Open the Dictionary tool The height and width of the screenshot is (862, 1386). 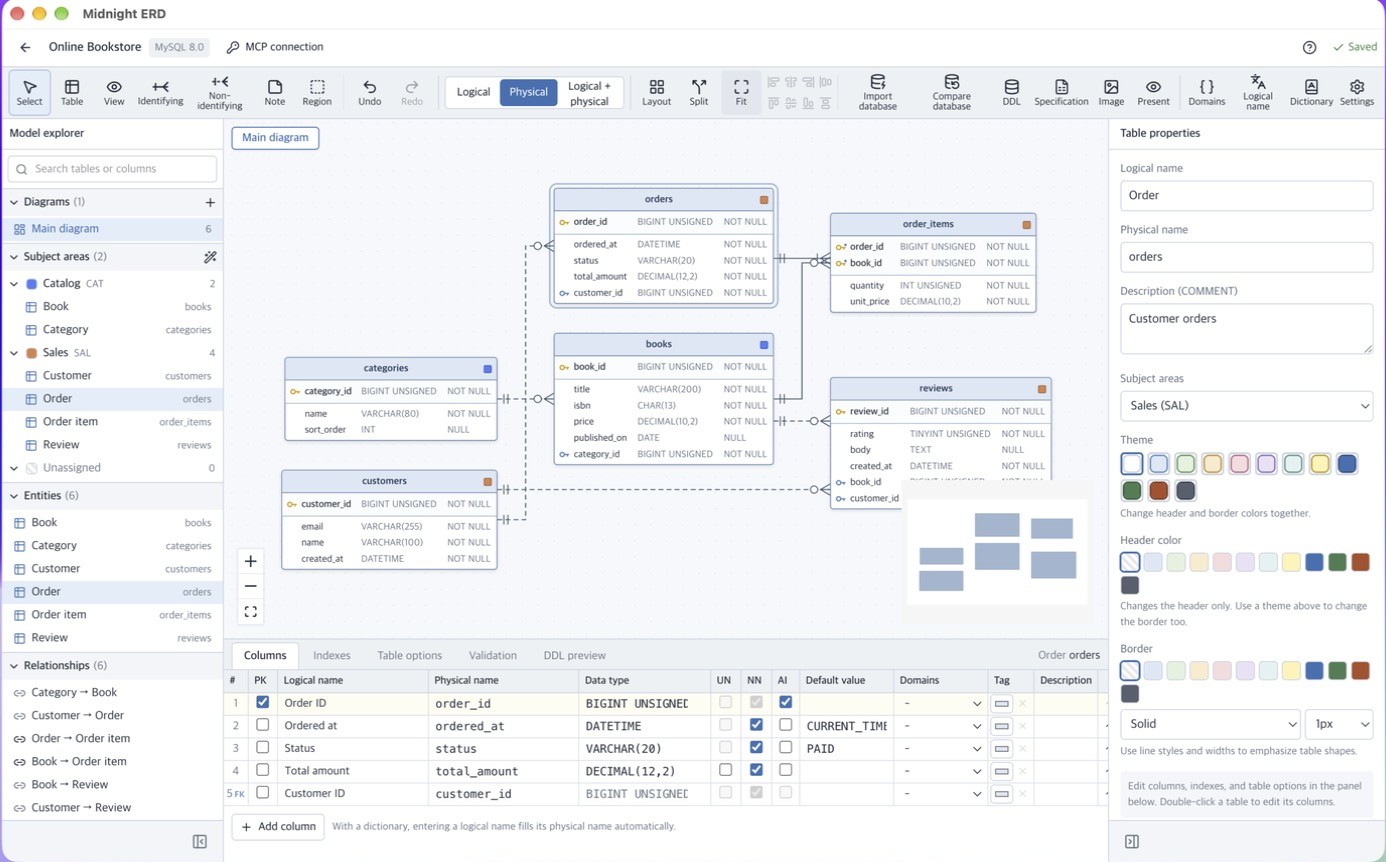1311,92
